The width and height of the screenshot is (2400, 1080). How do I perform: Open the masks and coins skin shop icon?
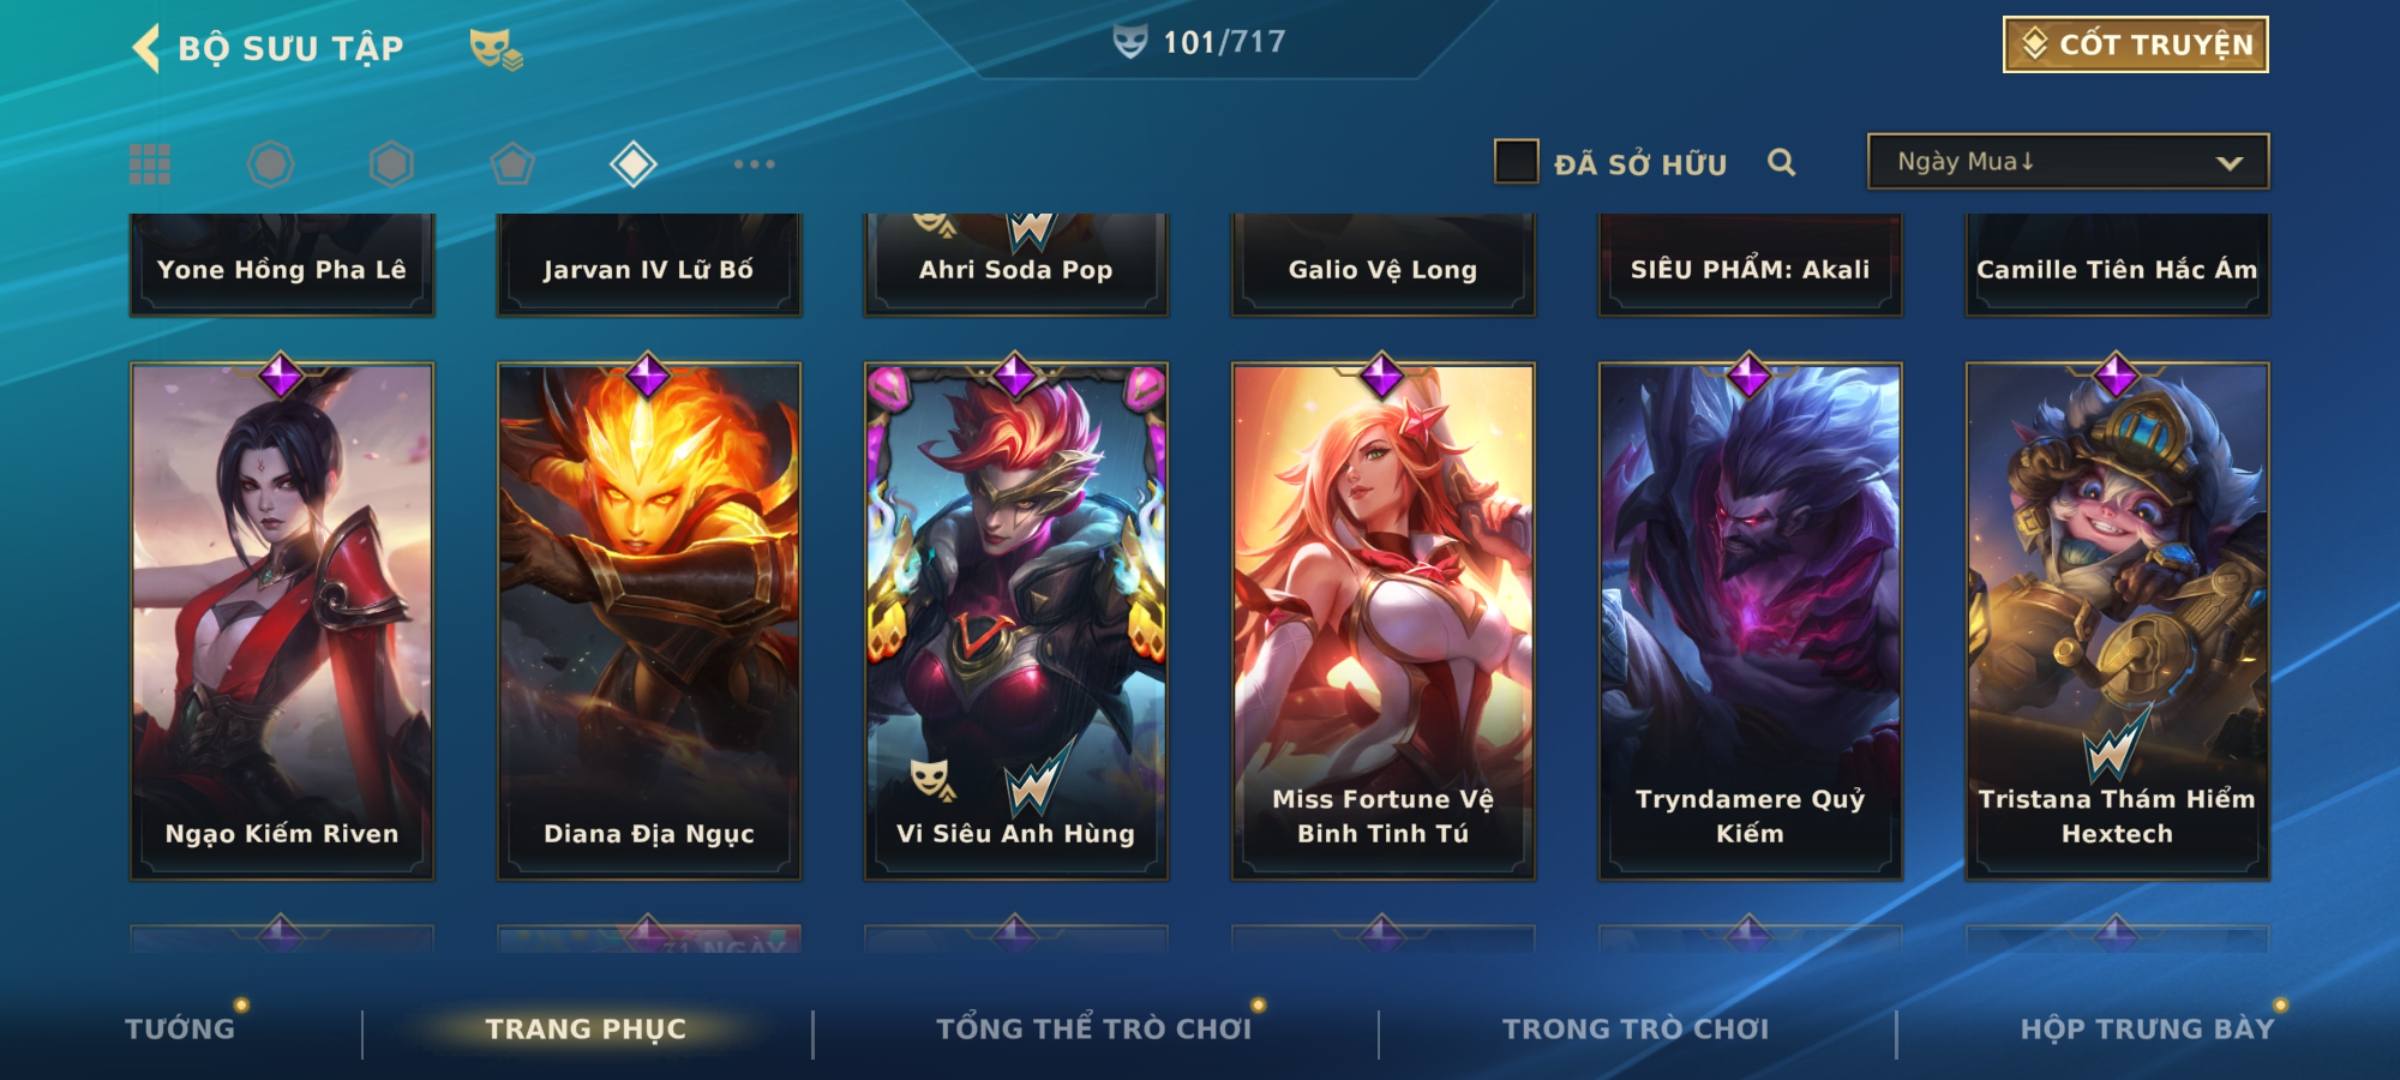pos(496,48)
